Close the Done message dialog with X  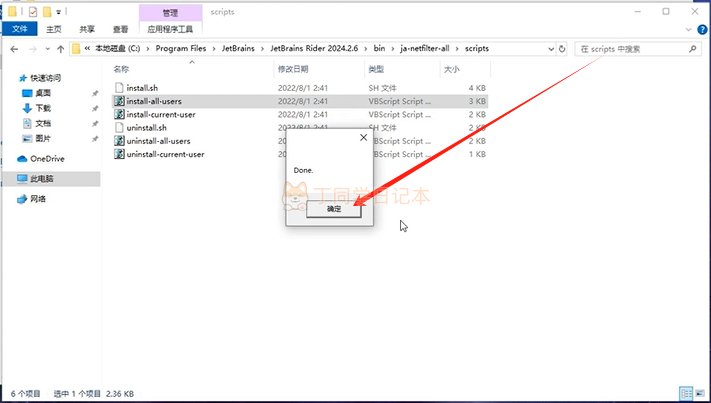pyautogui.click(x=360, y=139)
